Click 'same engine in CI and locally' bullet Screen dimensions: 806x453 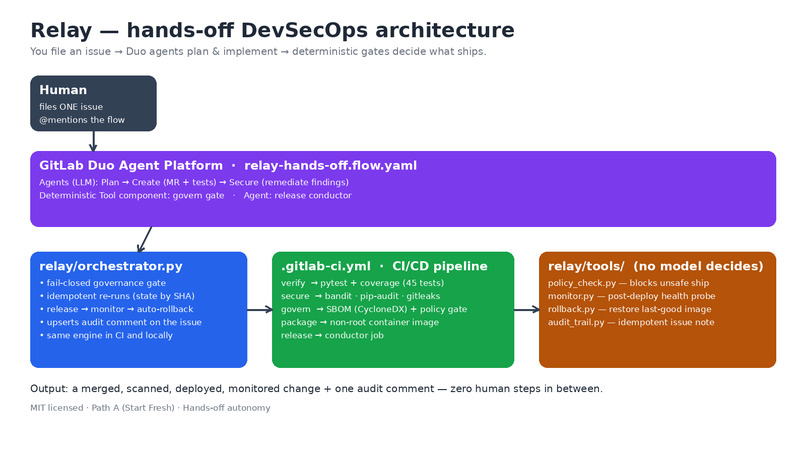(x=106, y=335)
